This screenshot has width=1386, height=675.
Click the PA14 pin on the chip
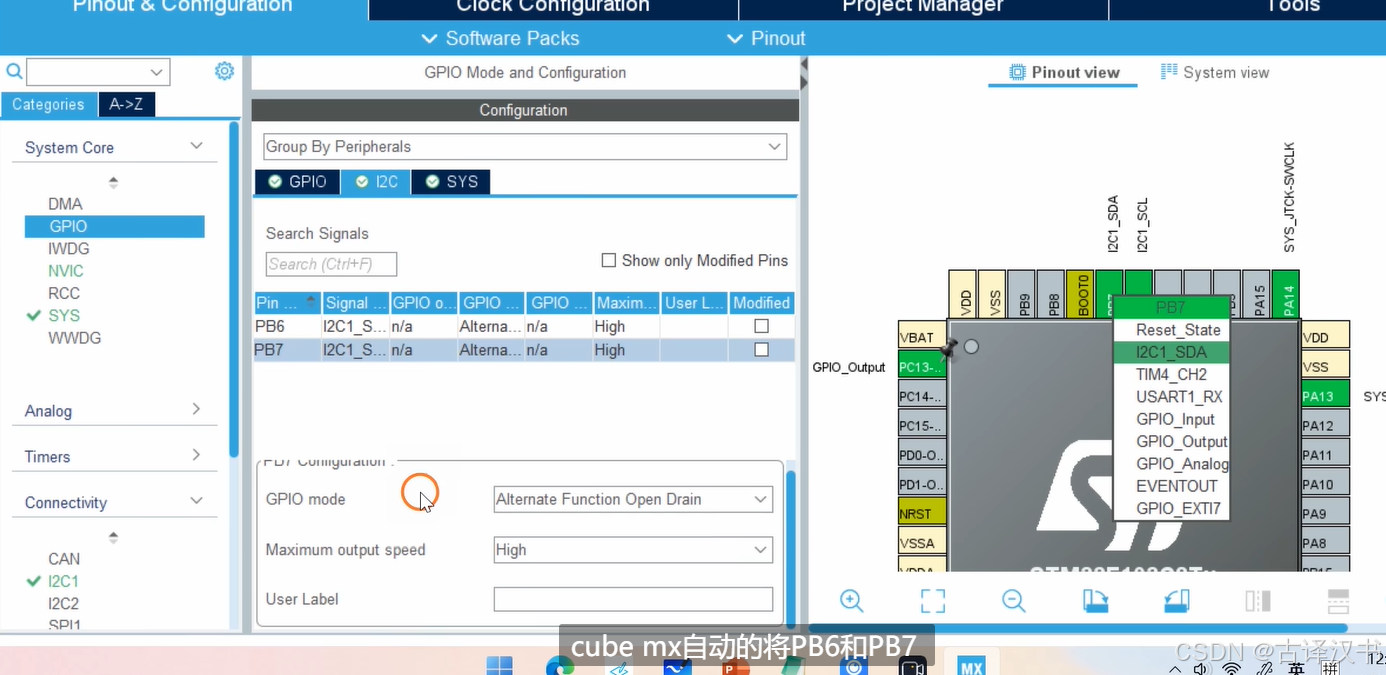coord(1286,295)
